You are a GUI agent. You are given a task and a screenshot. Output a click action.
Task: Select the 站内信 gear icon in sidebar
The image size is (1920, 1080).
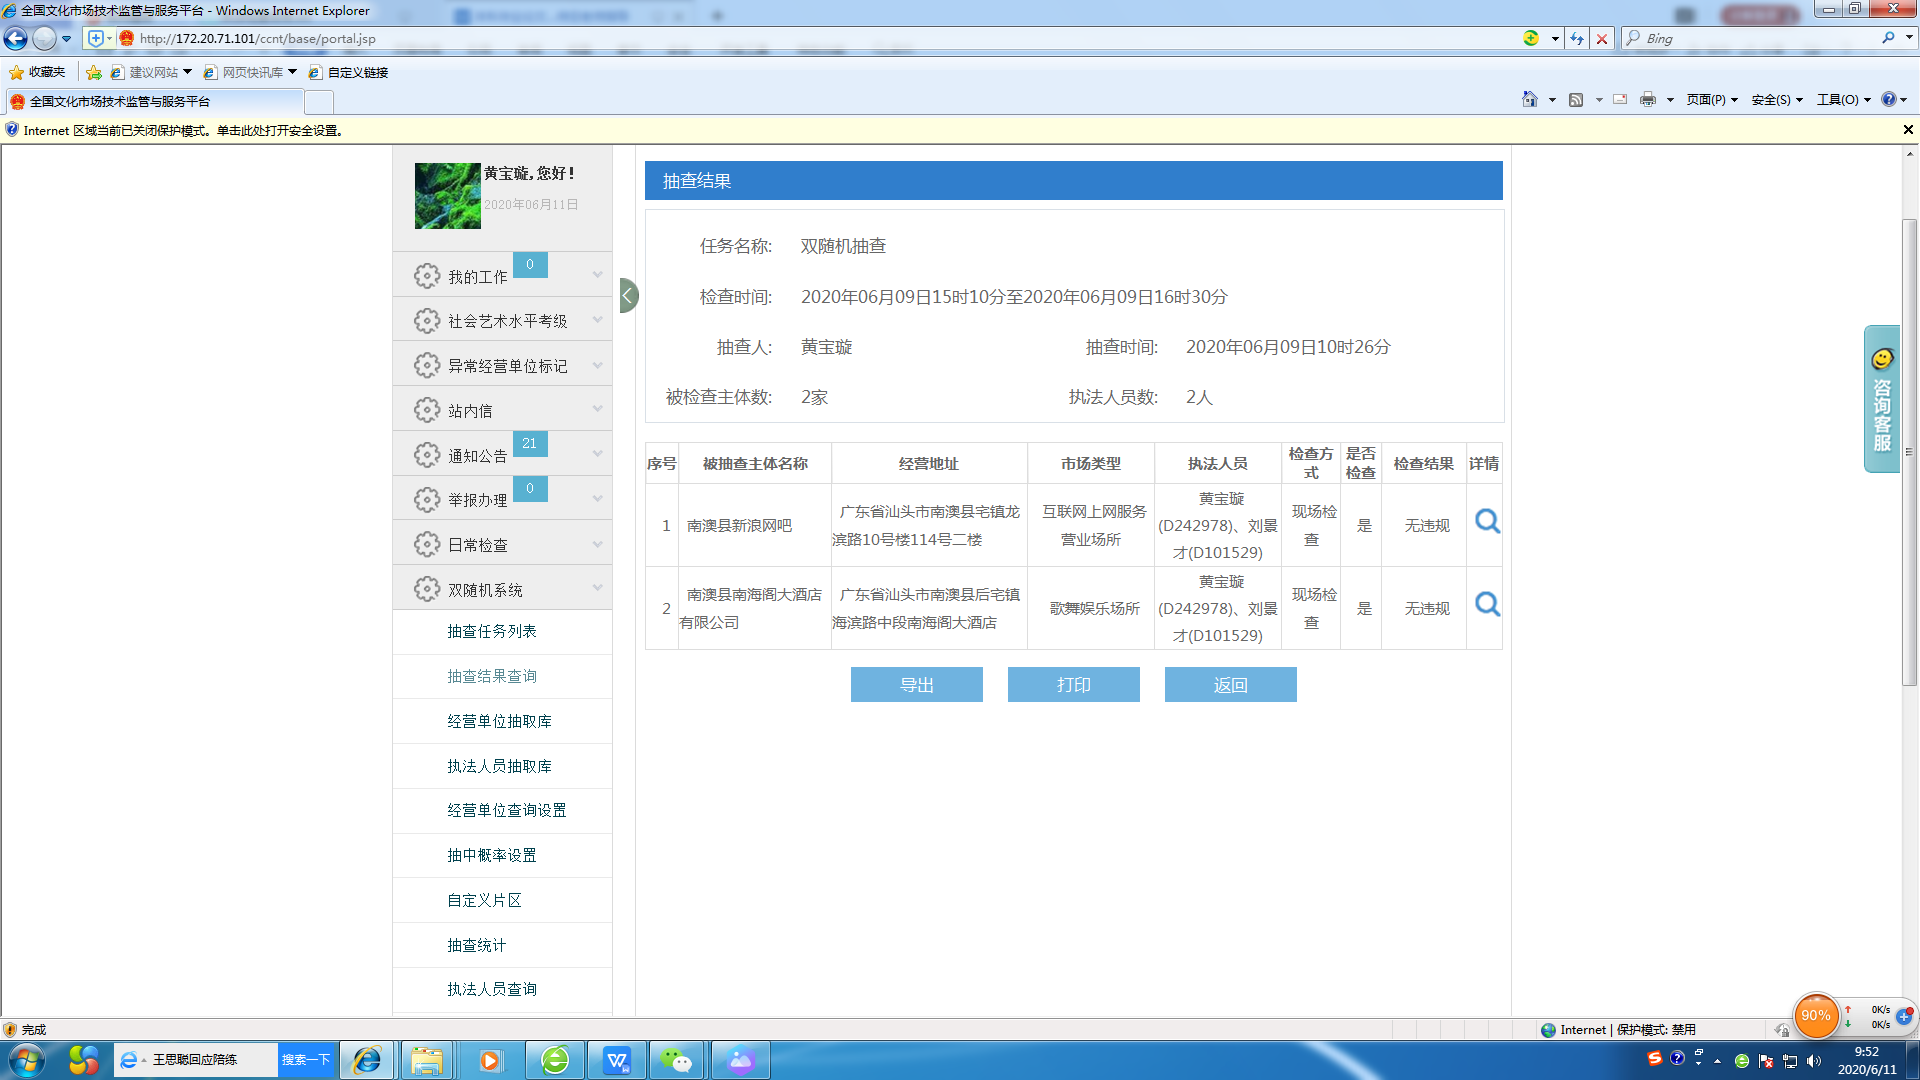pyautogui.click(x=428, y=409)
